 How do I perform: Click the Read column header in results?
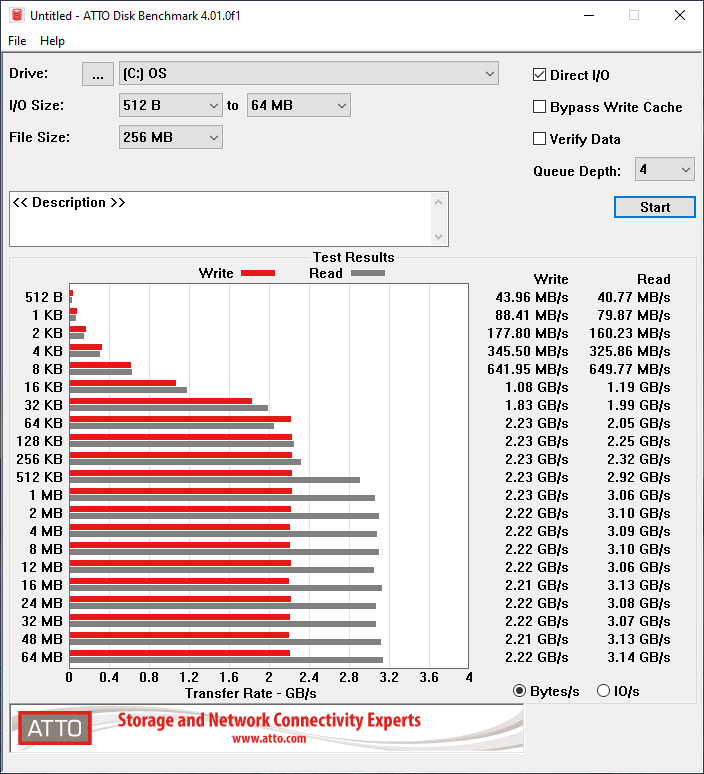654,279
